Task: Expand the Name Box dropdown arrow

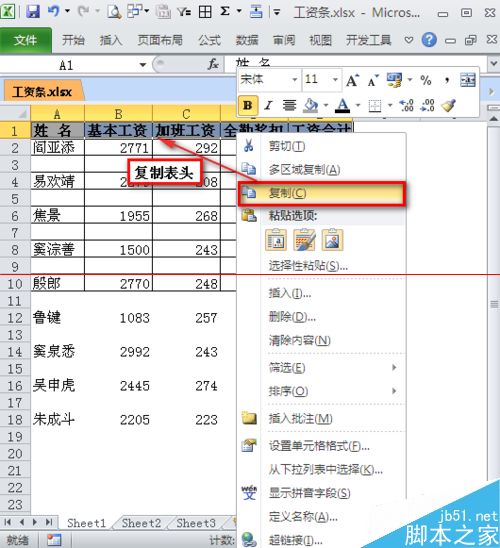Action: (x=143, y=65)
